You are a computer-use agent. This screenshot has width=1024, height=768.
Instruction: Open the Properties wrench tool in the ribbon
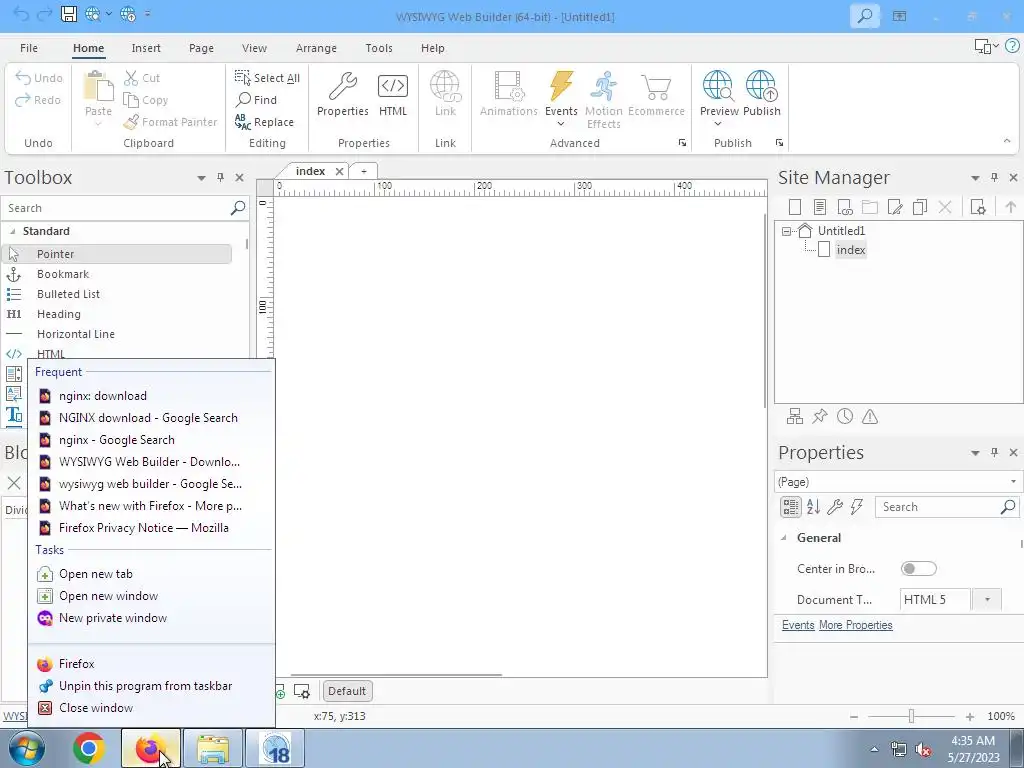click(342, 95)
